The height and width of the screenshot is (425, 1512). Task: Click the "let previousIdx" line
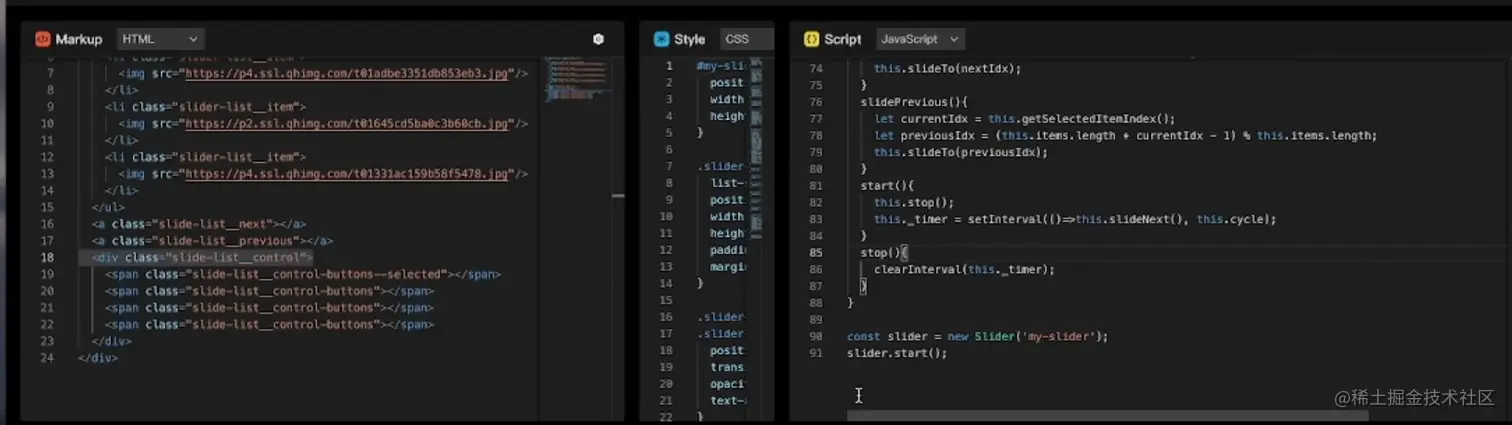click(x=1125, y=135)
